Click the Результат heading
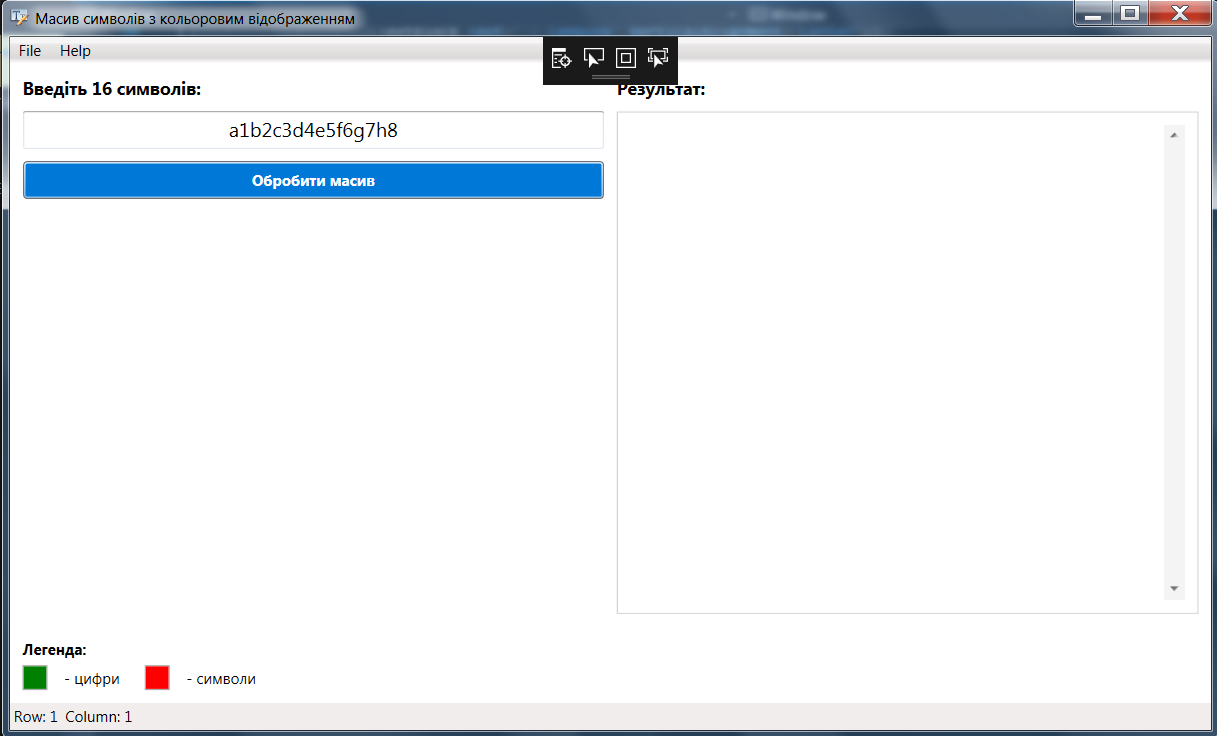Image resolution: width=1217 pixels, height=736 pixels. tap(661, 89)
